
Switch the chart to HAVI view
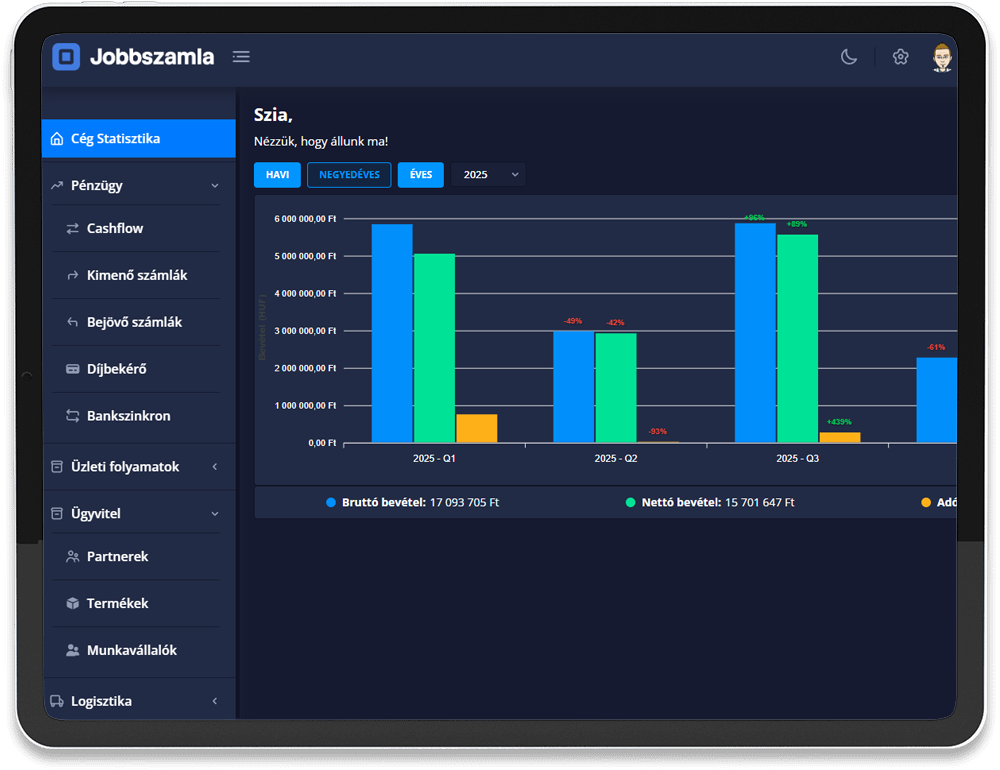[277, 175]
